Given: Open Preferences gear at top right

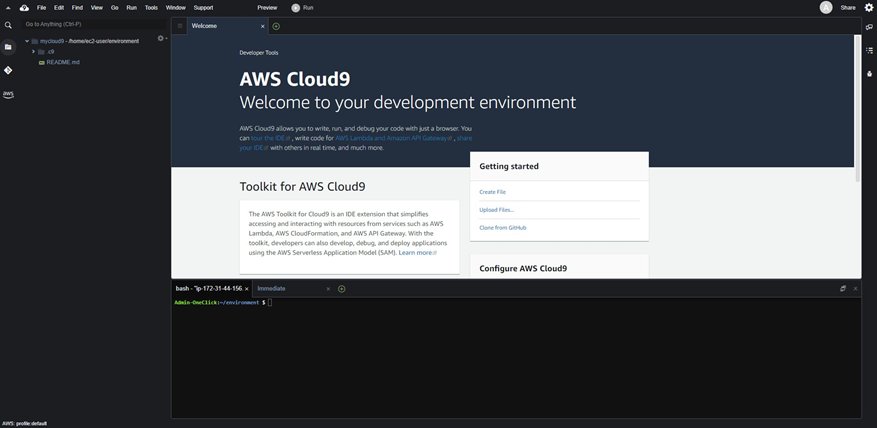Looking at the screenshot, I should click(869, 8).
